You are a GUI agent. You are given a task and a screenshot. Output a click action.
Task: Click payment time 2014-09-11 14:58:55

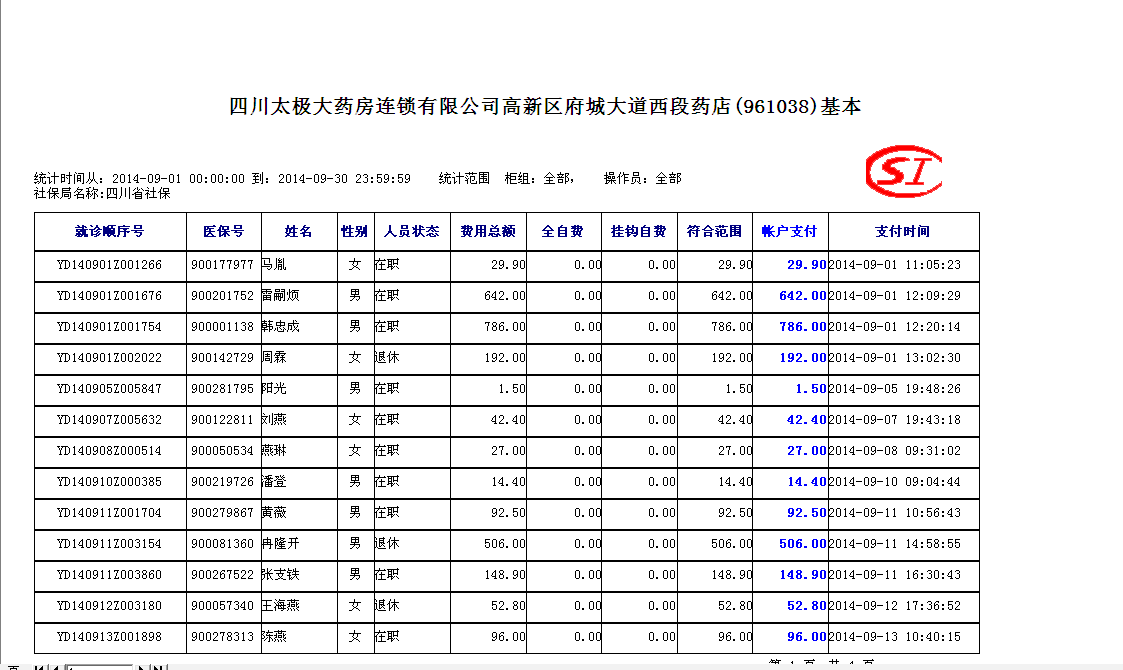pyautogui.click(x=895, y=544)
